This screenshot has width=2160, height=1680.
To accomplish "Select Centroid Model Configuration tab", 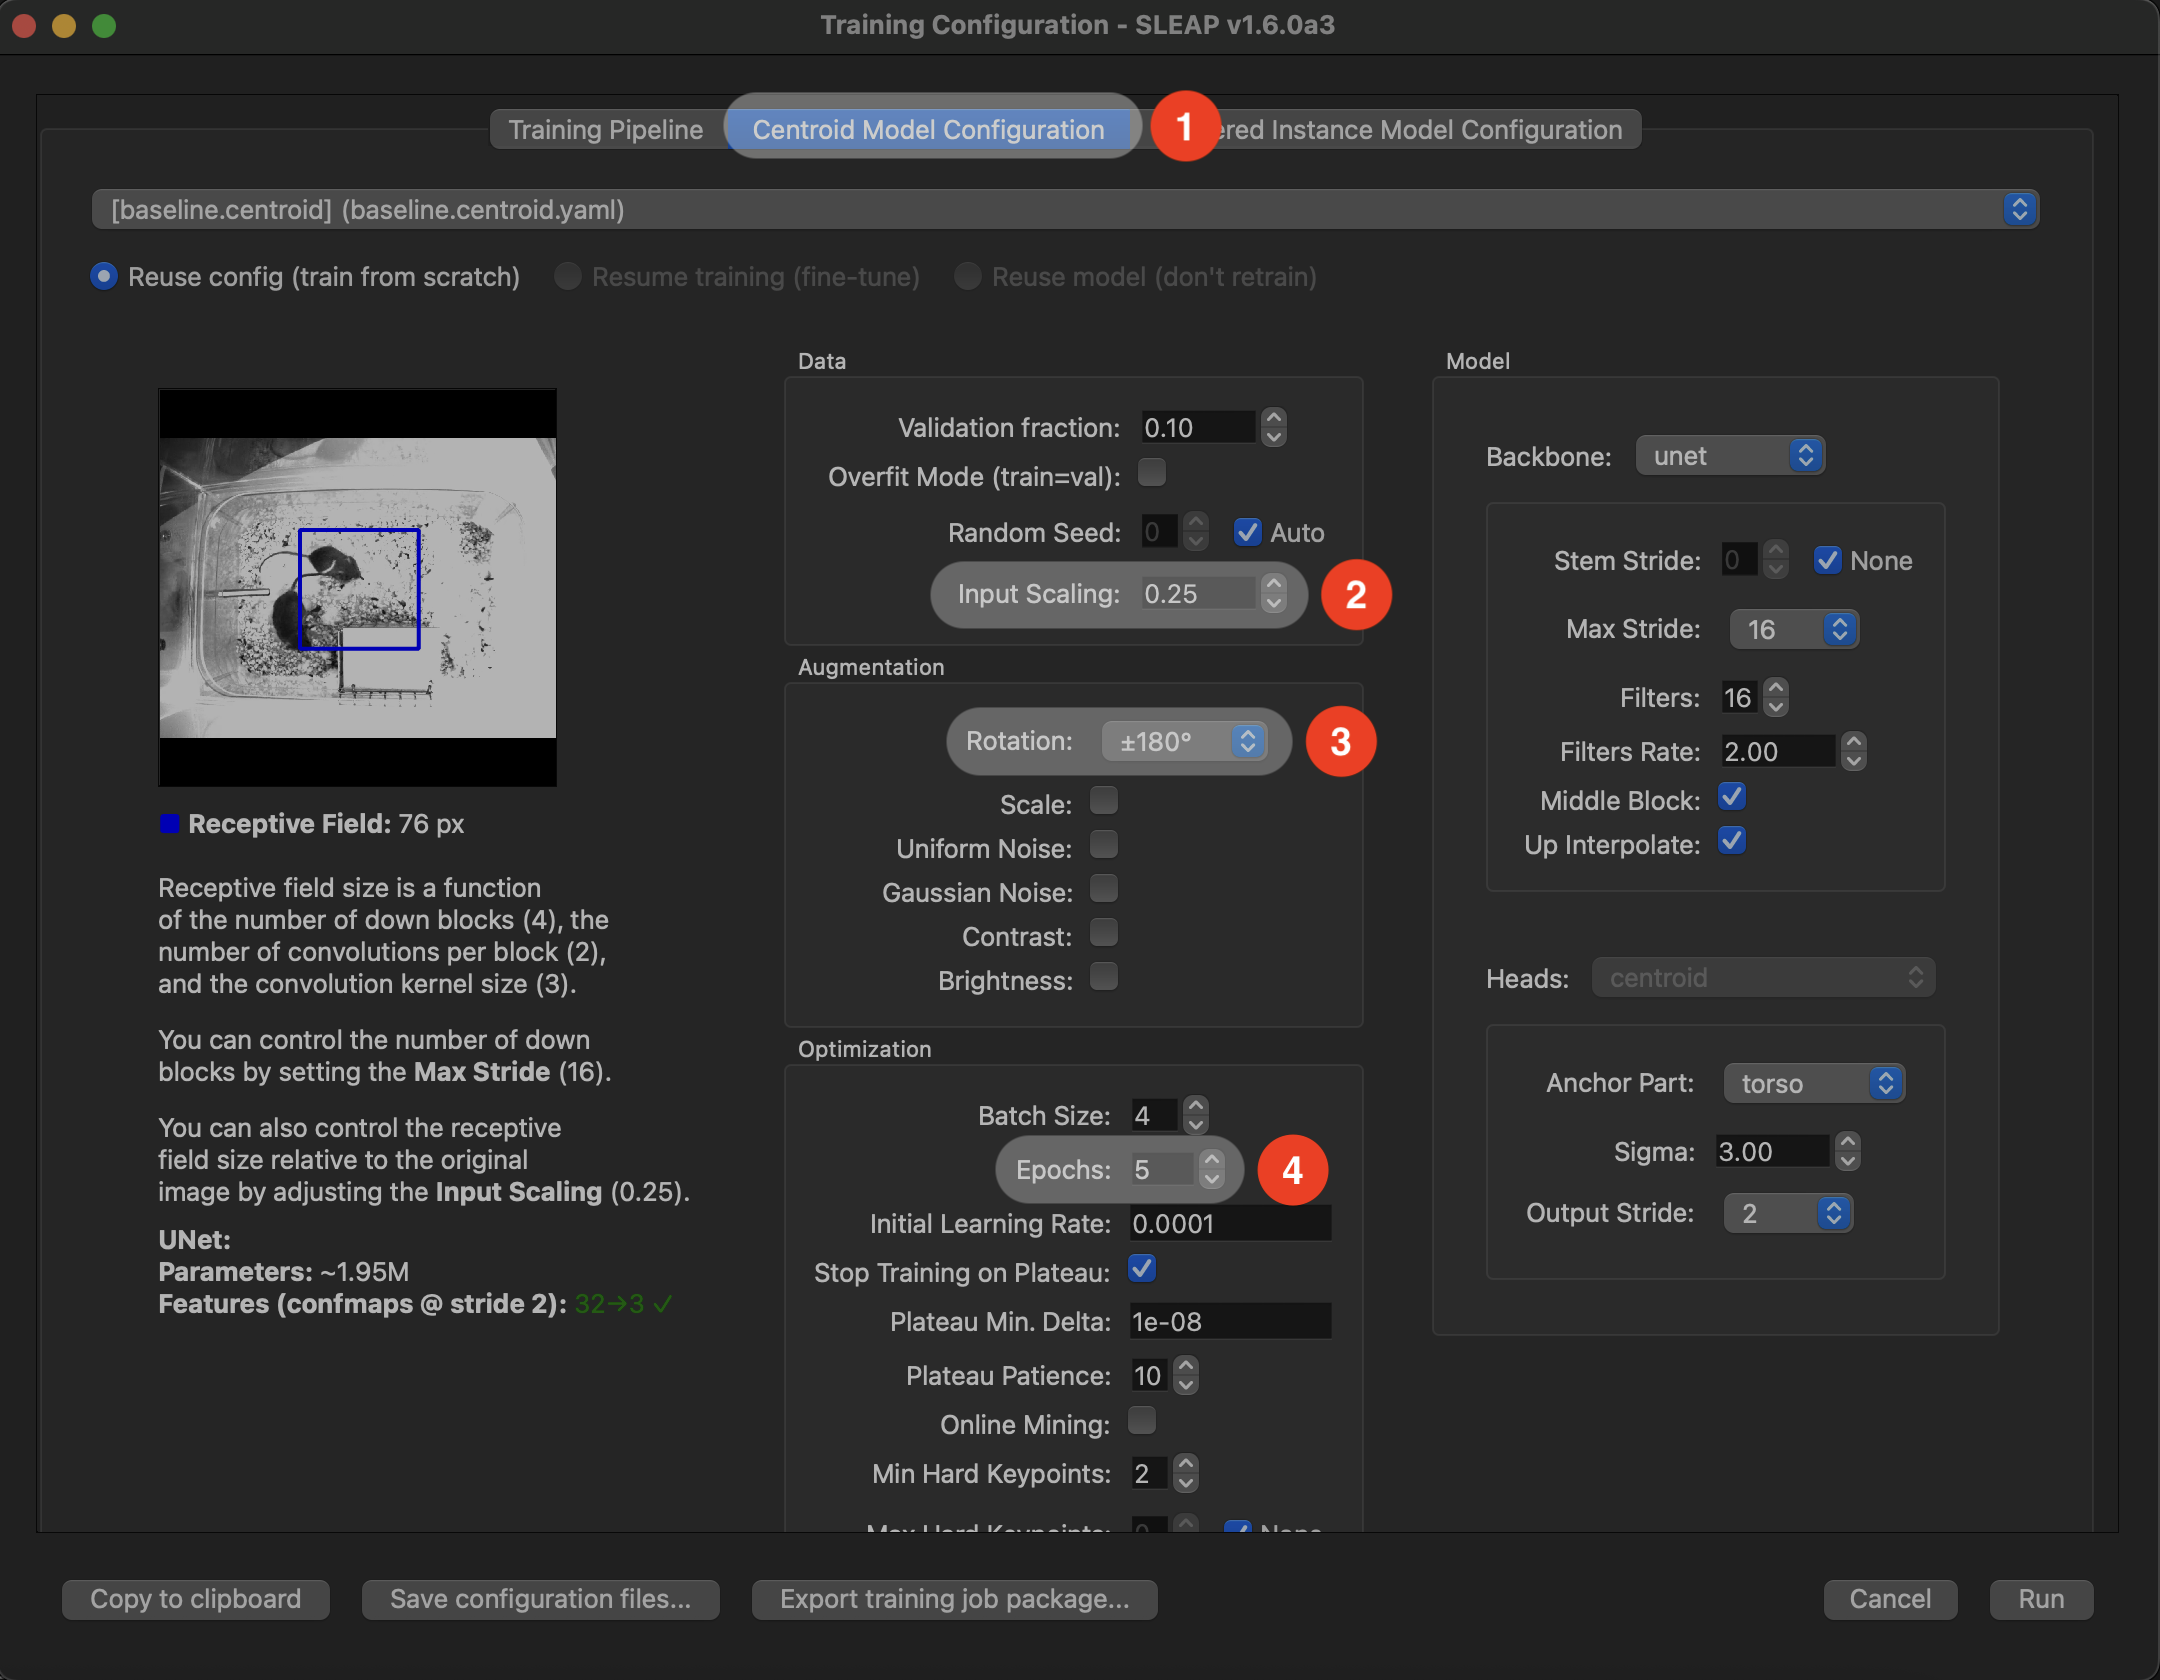I will (928, 130).
